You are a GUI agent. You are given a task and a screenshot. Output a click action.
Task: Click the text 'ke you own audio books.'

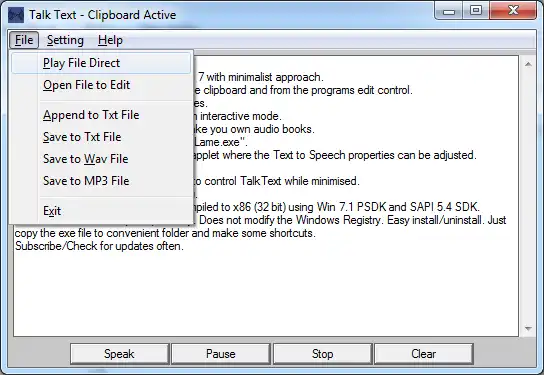point(254,129)
